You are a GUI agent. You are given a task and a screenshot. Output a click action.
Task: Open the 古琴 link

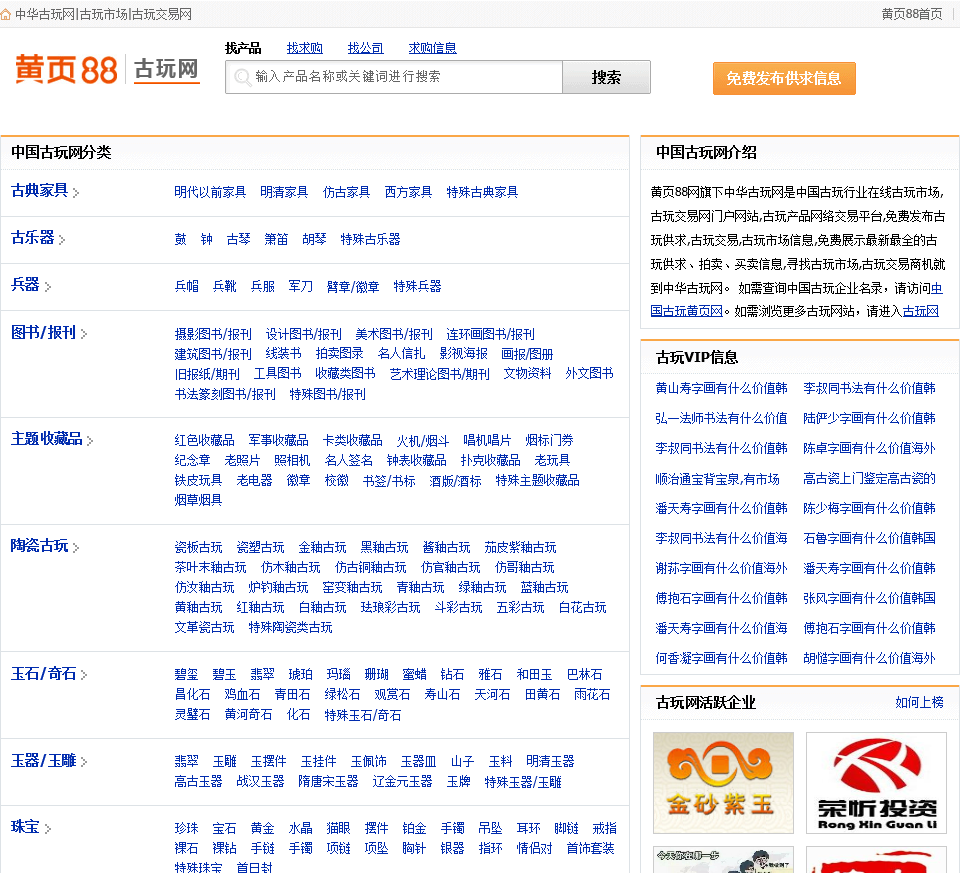(x=238, y=239)
